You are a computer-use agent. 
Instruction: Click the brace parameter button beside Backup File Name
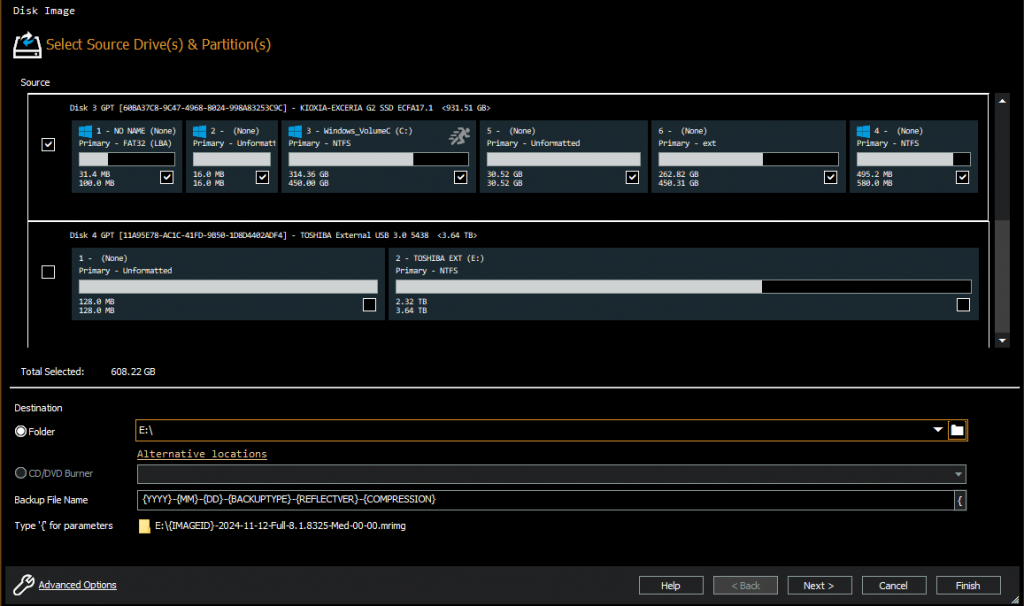pyautogui.click(x=960, y=500)
